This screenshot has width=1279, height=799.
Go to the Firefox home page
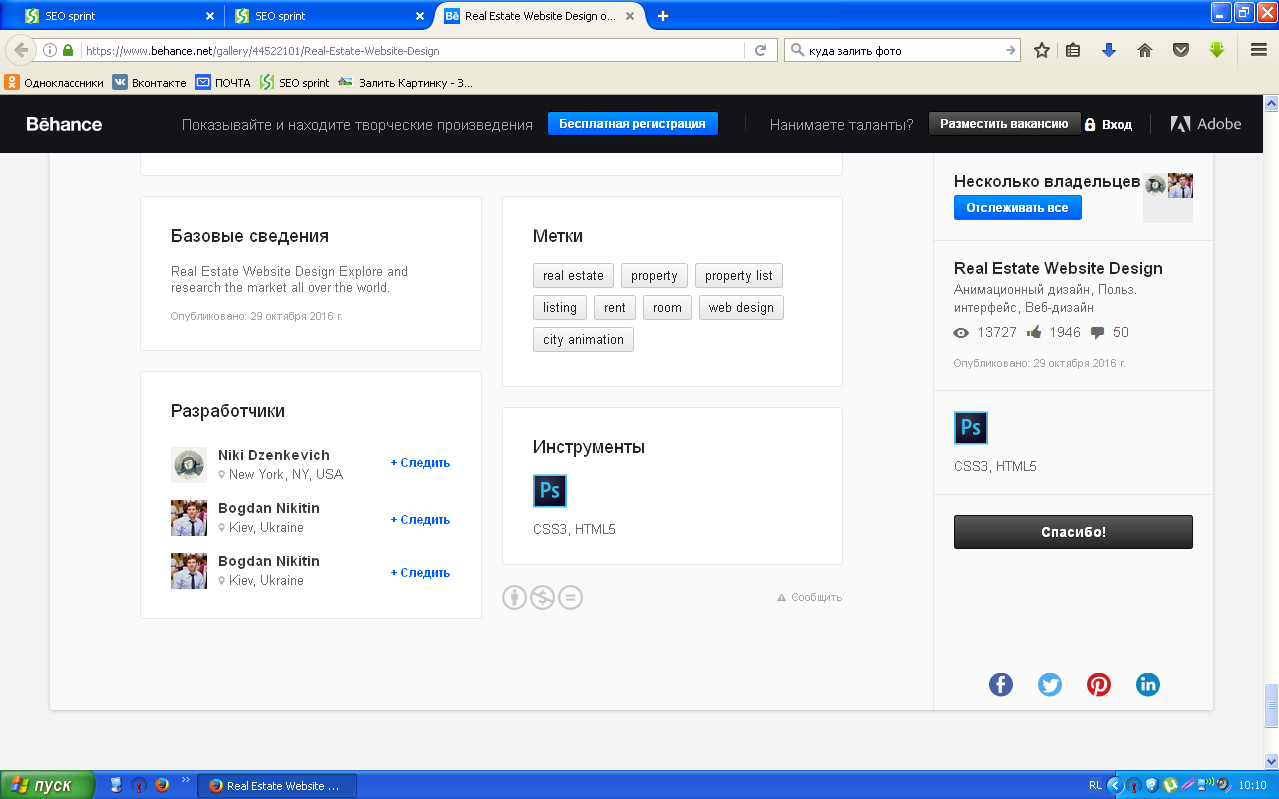(x=1145, y=50)
